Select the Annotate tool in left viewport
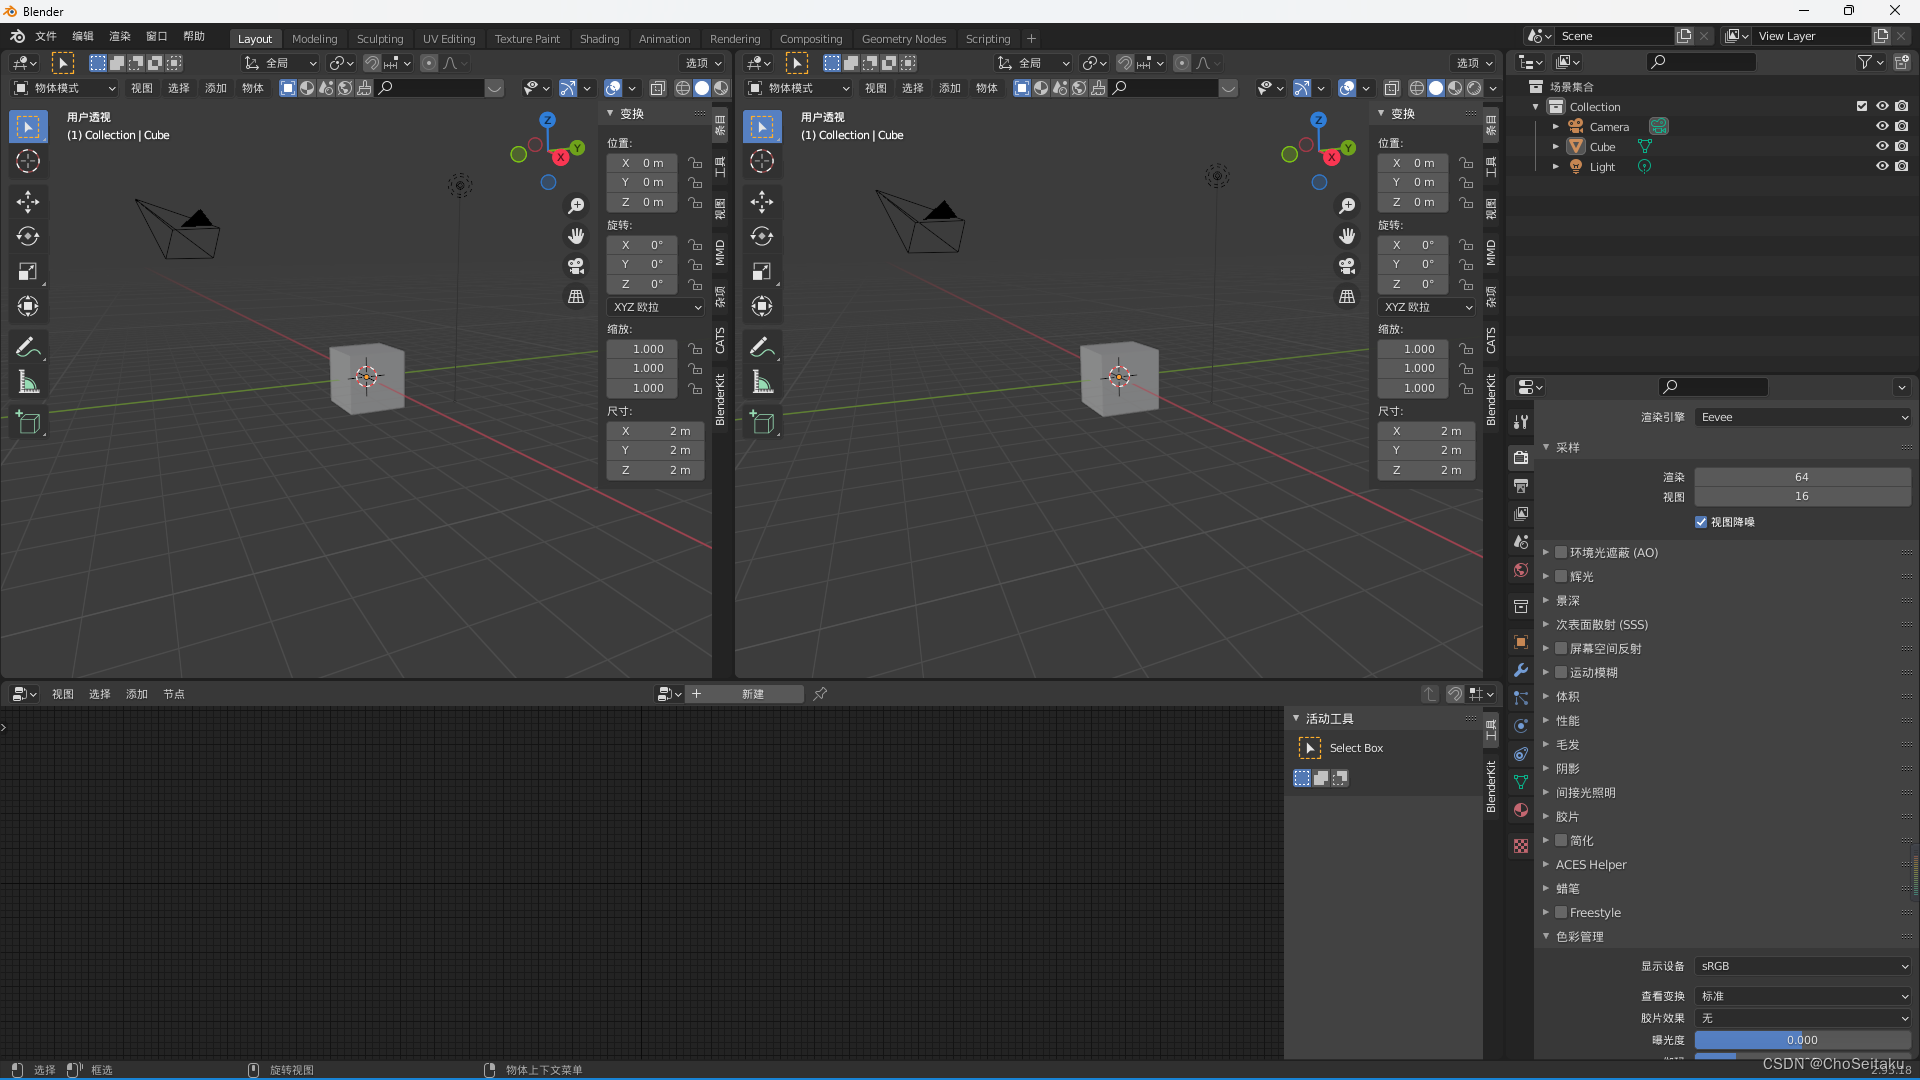This screenshot has height=1080, width=1920. [x=28, y=347]
